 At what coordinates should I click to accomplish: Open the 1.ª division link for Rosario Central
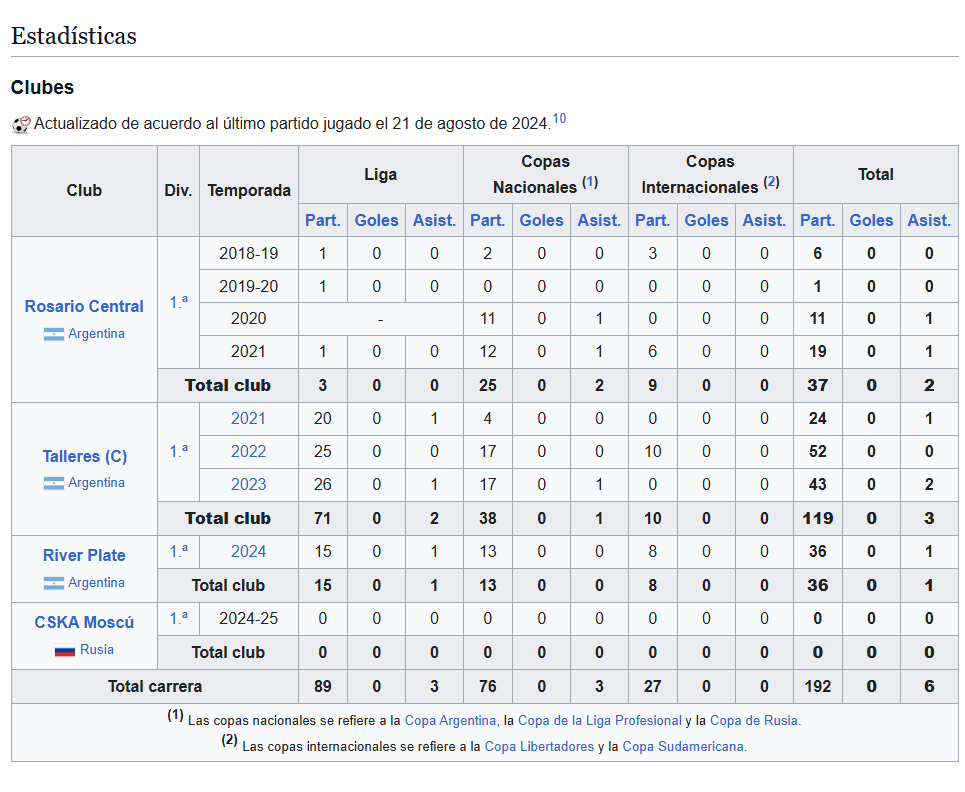point(178,302)
